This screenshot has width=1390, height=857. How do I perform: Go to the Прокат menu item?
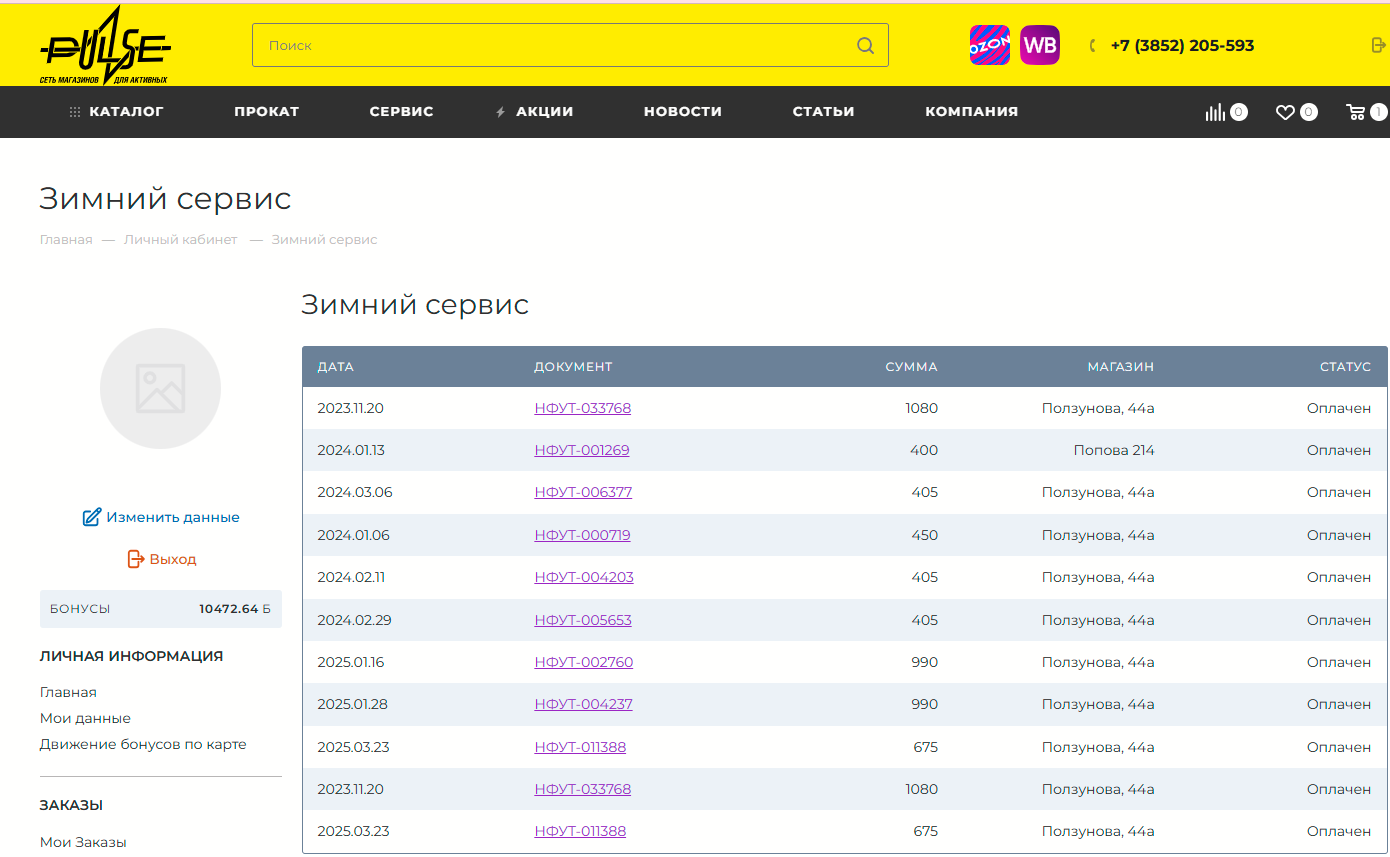[266, 112]
